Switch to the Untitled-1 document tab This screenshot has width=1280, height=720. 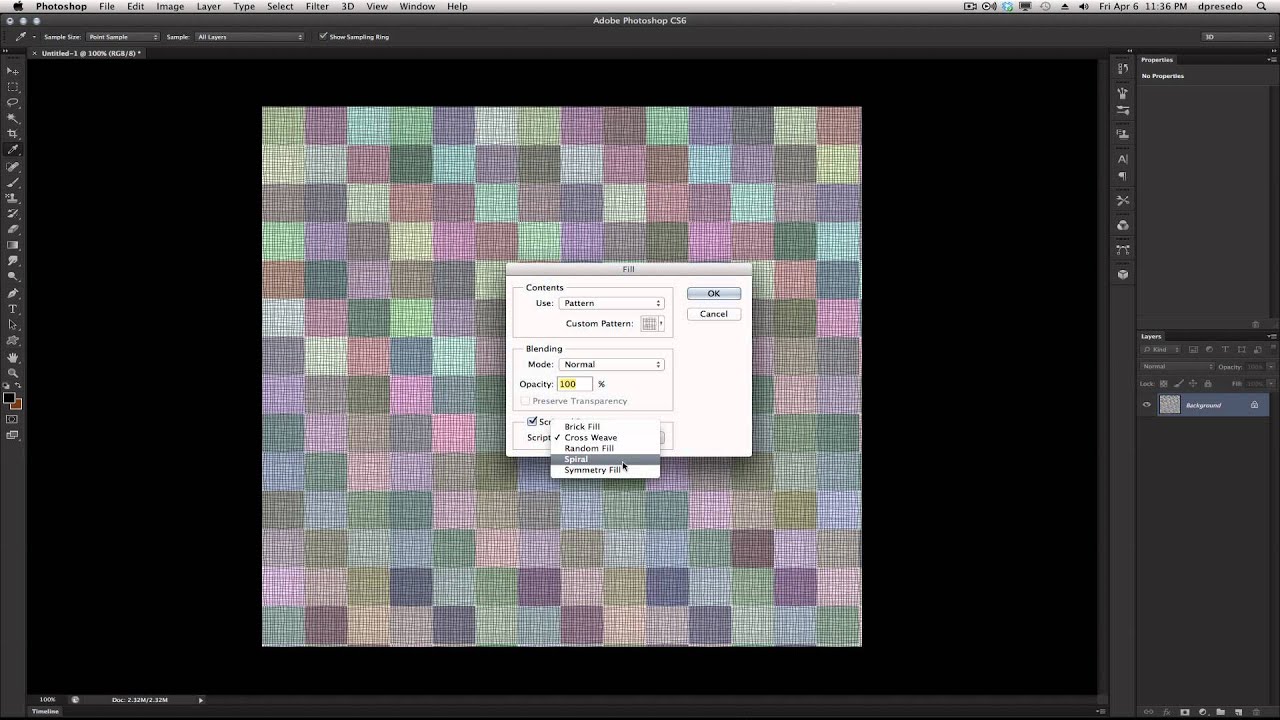(90, 53)
